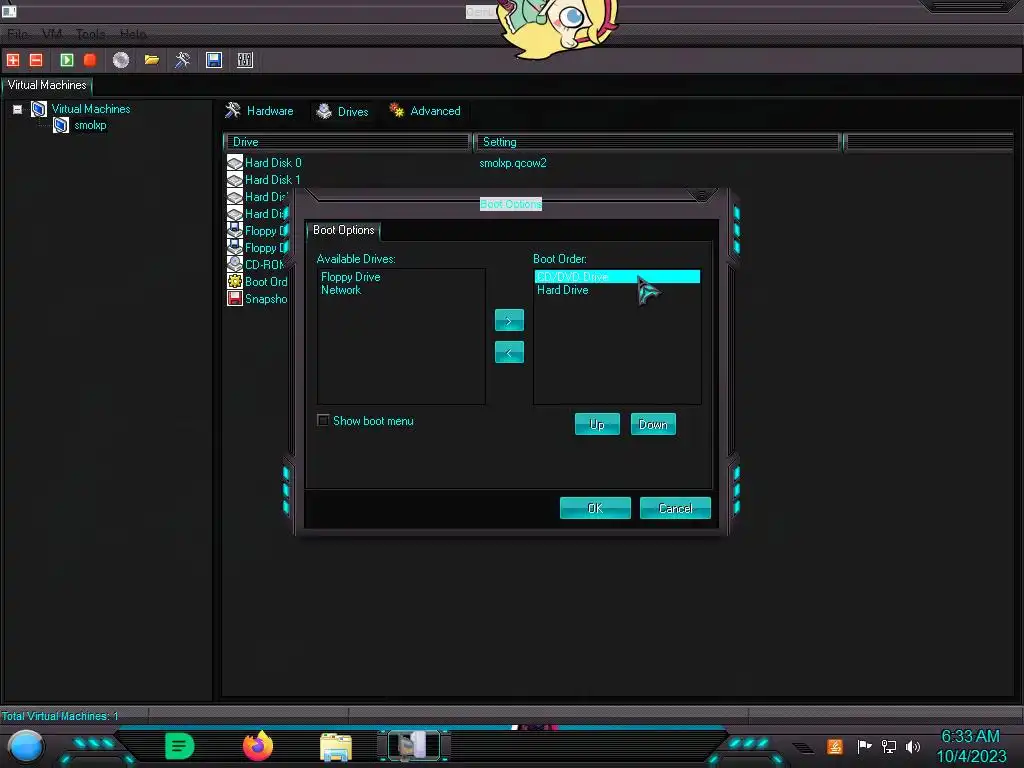The width and height of the screenshot is (1024, 768).
Task: Open the Tools menu
Action: point(91,34)
